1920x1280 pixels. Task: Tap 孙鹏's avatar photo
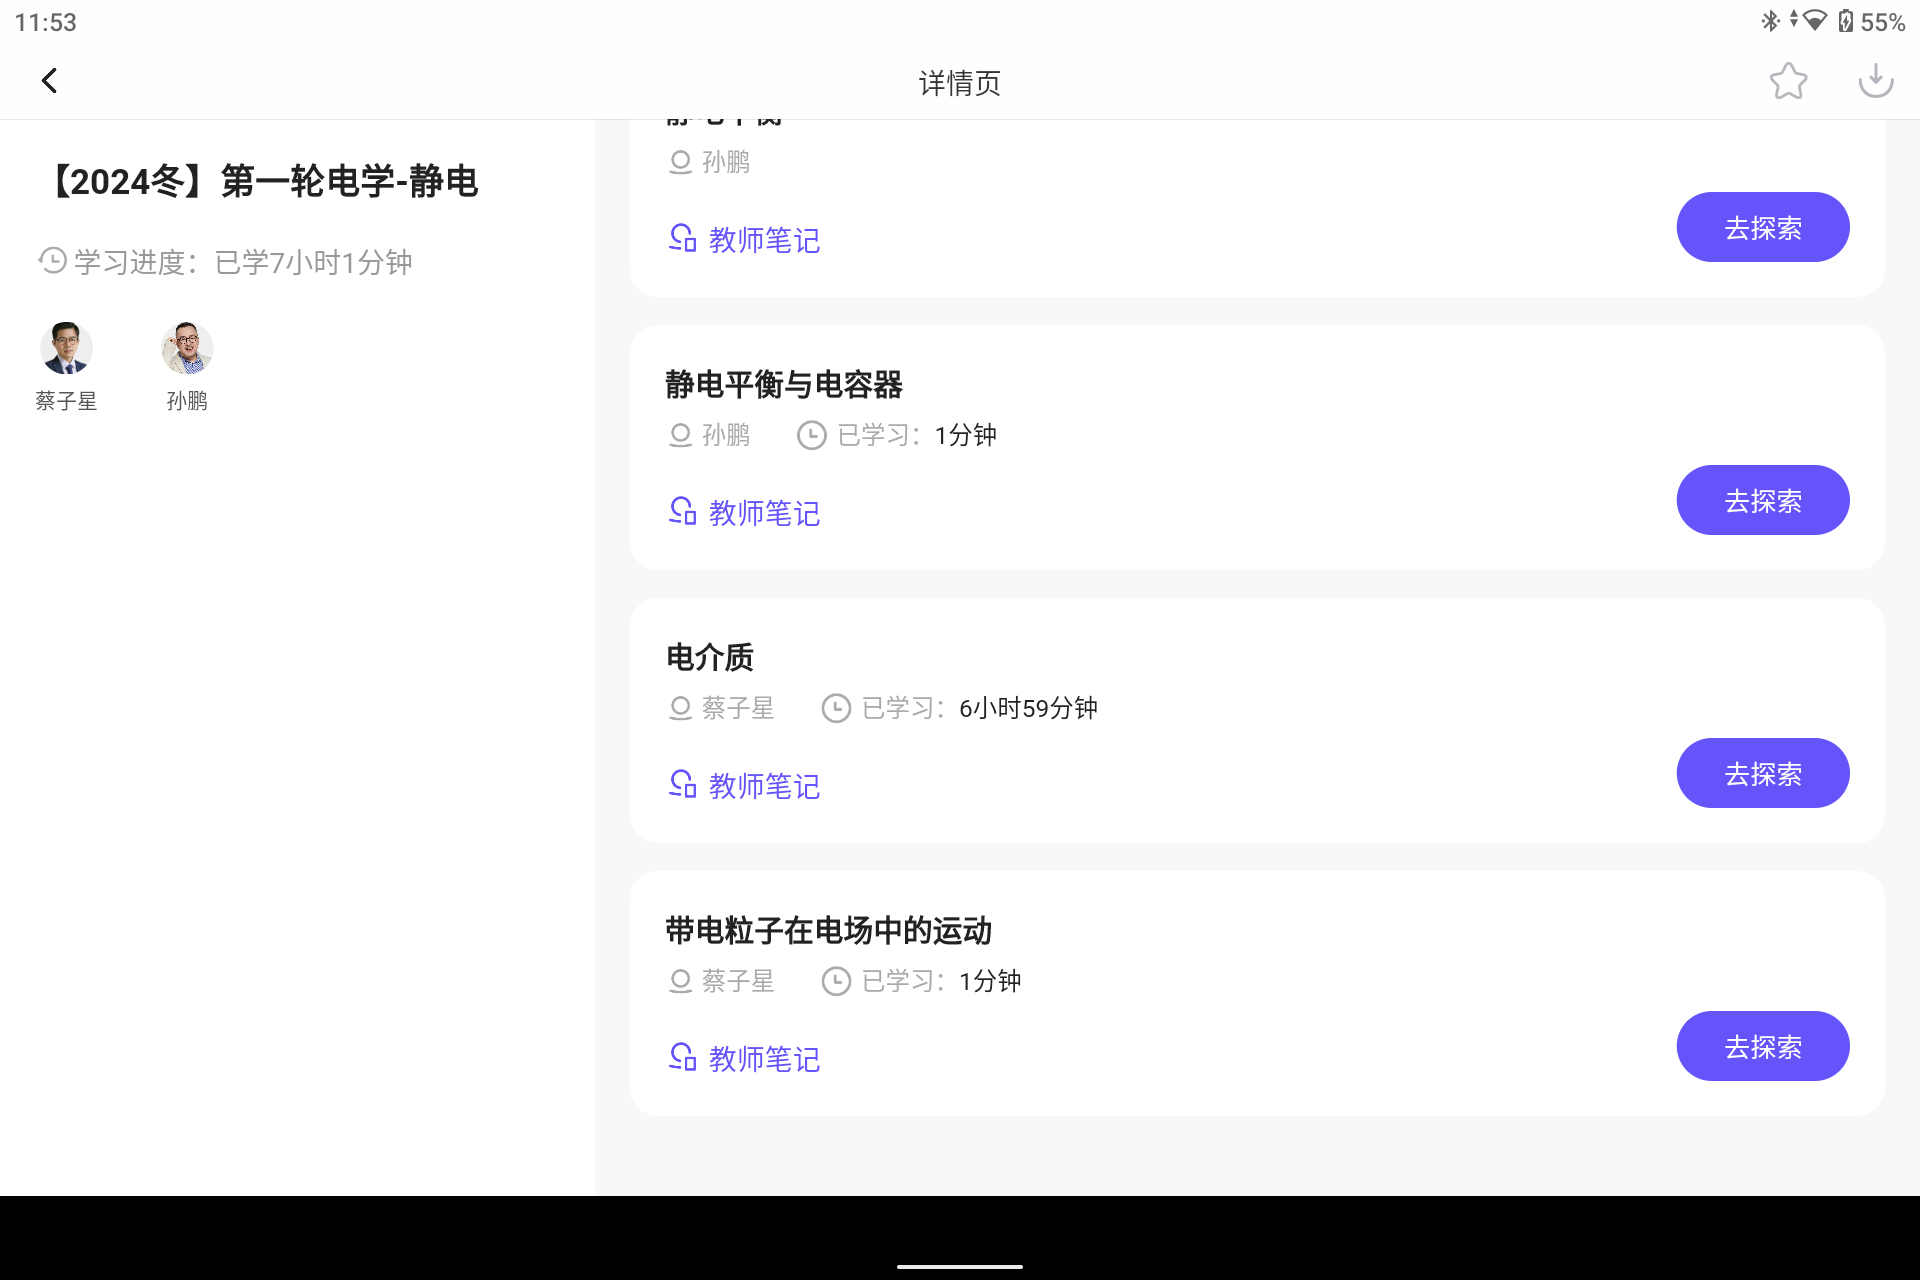click(186, 349)
